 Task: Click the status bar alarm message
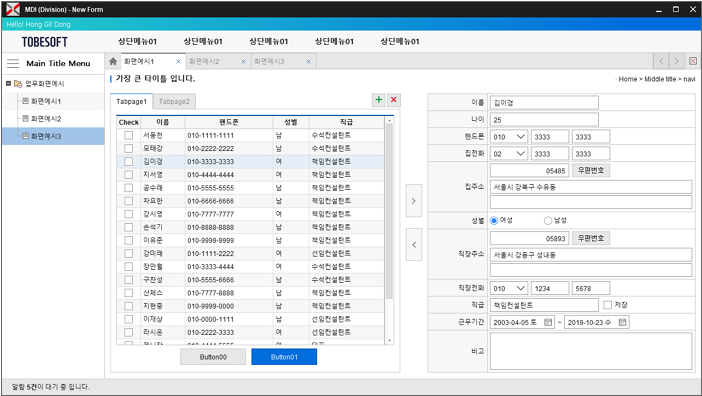click(51, 387)
